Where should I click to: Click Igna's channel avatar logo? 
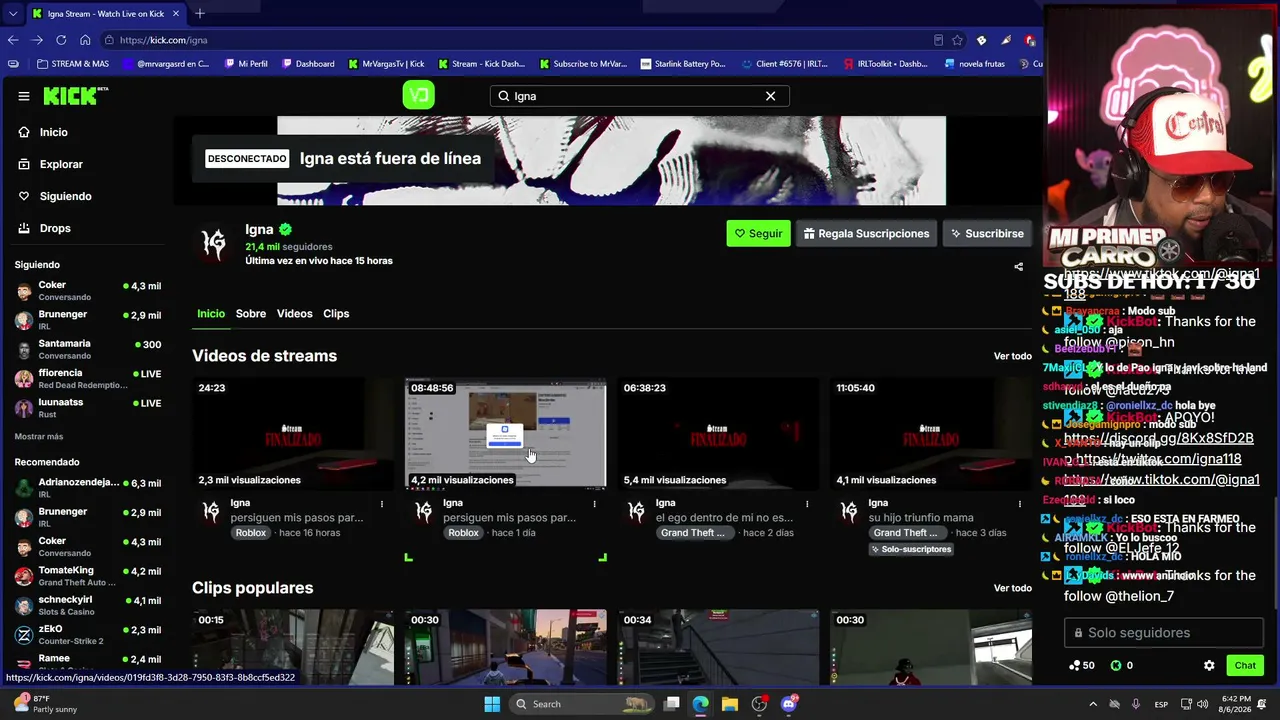click(x=213, y=243)
